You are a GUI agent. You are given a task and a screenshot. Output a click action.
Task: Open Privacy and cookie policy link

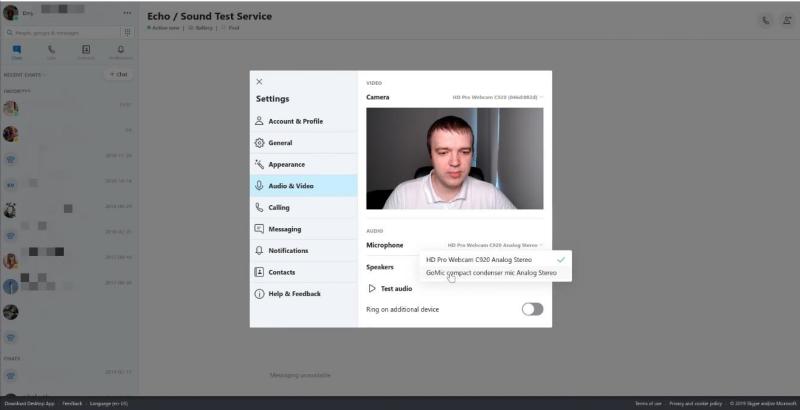(695, 403)
